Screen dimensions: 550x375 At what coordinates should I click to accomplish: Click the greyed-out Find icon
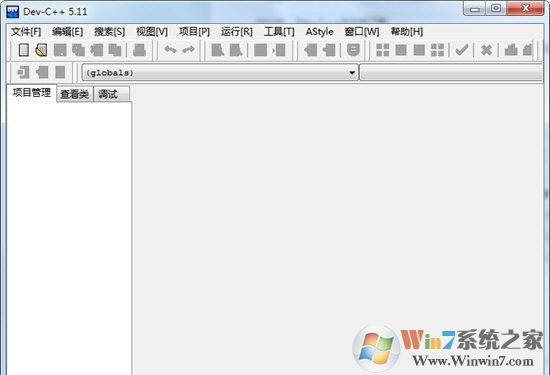[218, 50]
